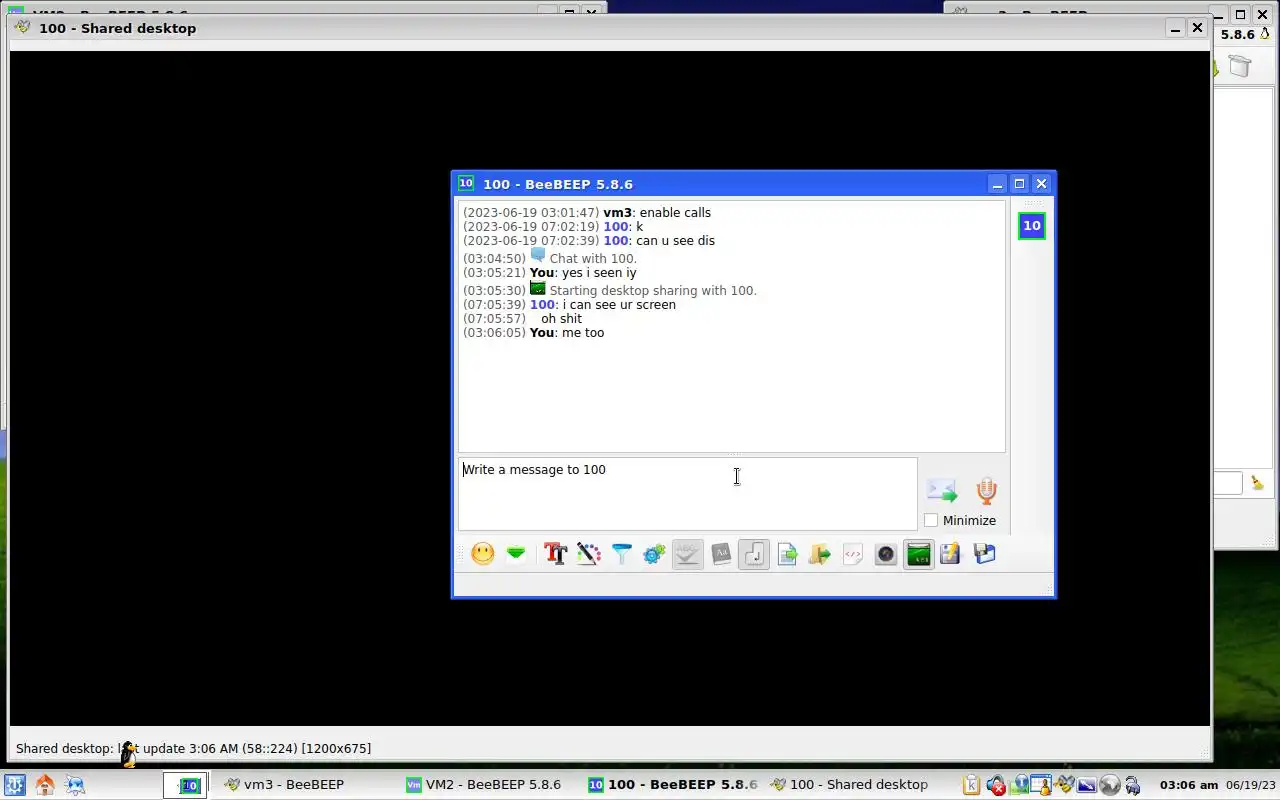Click the send file document icon
1280x800 pixels.
click(x=787, y=554)
